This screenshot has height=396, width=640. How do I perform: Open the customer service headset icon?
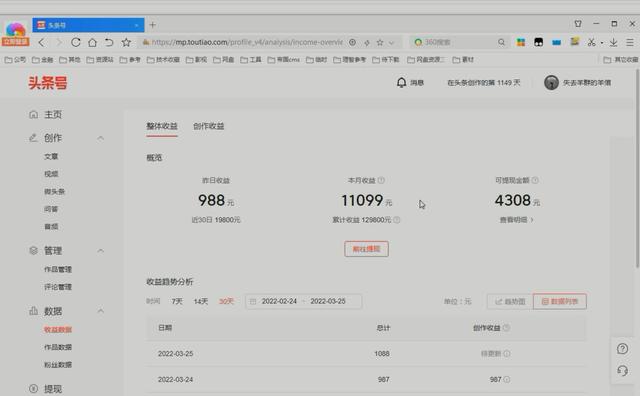622,370
